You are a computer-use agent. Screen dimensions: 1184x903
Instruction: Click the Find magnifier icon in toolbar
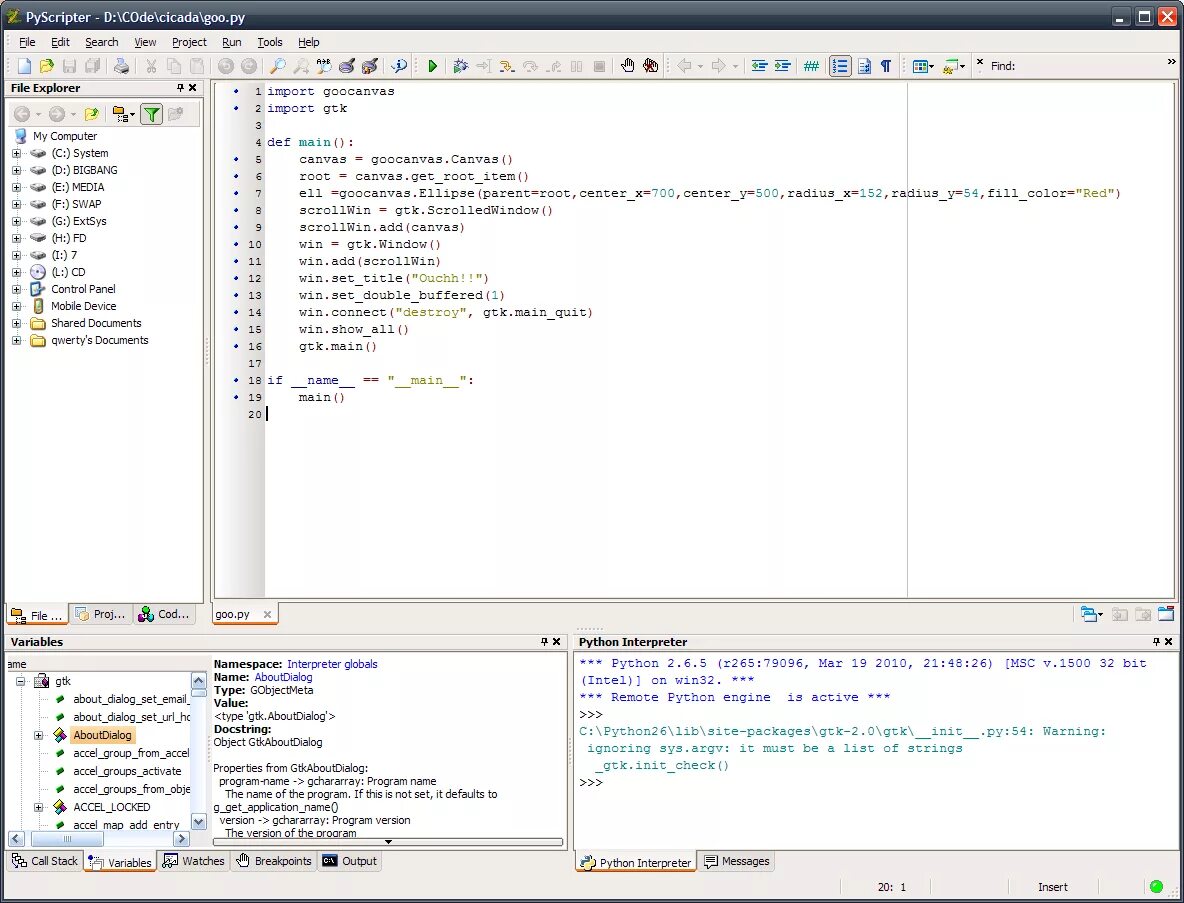[278, 66]
